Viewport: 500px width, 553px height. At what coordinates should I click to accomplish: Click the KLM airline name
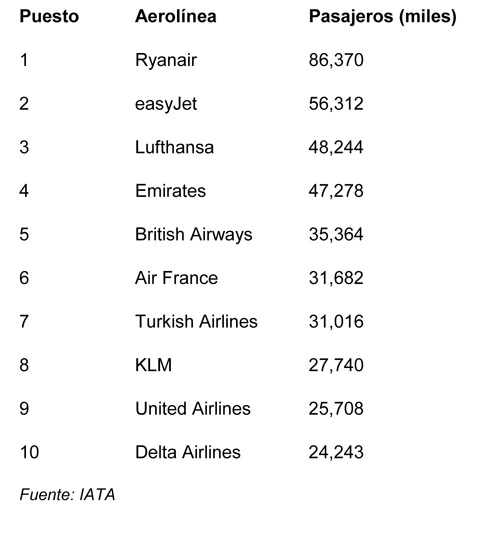coord(153,365)
